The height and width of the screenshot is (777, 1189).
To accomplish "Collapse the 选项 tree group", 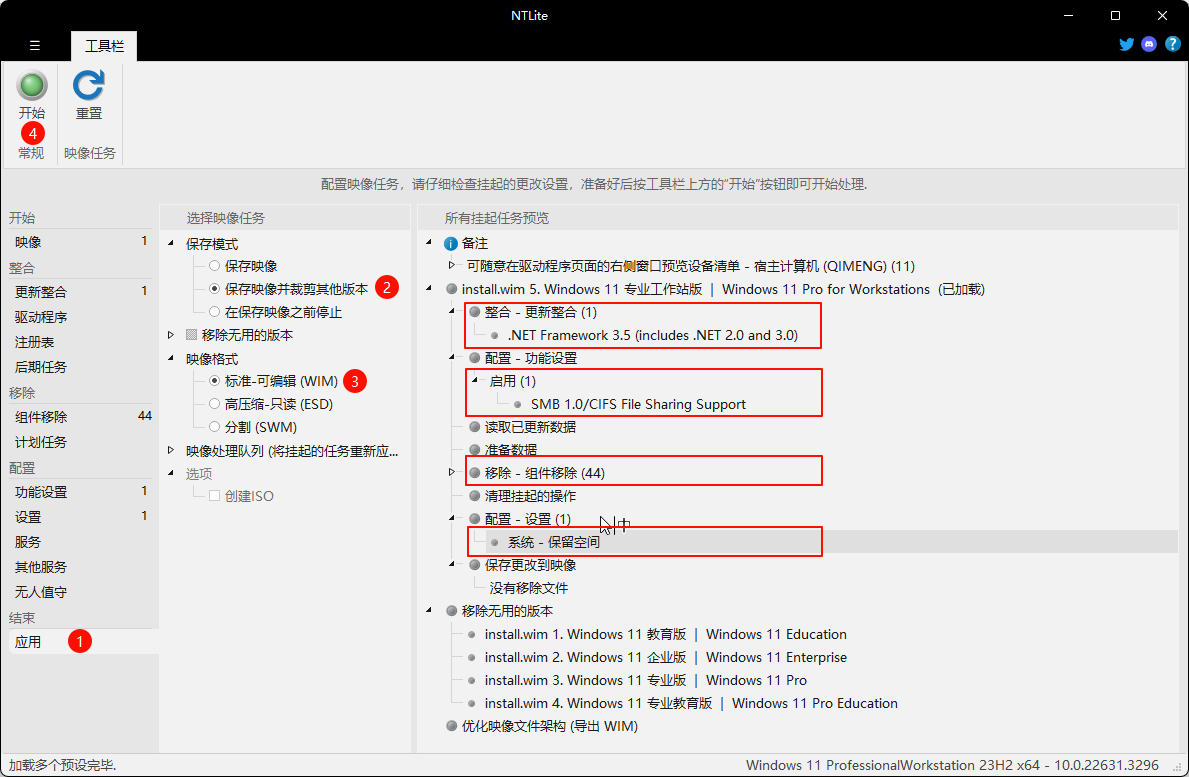I will click(171, 473).
